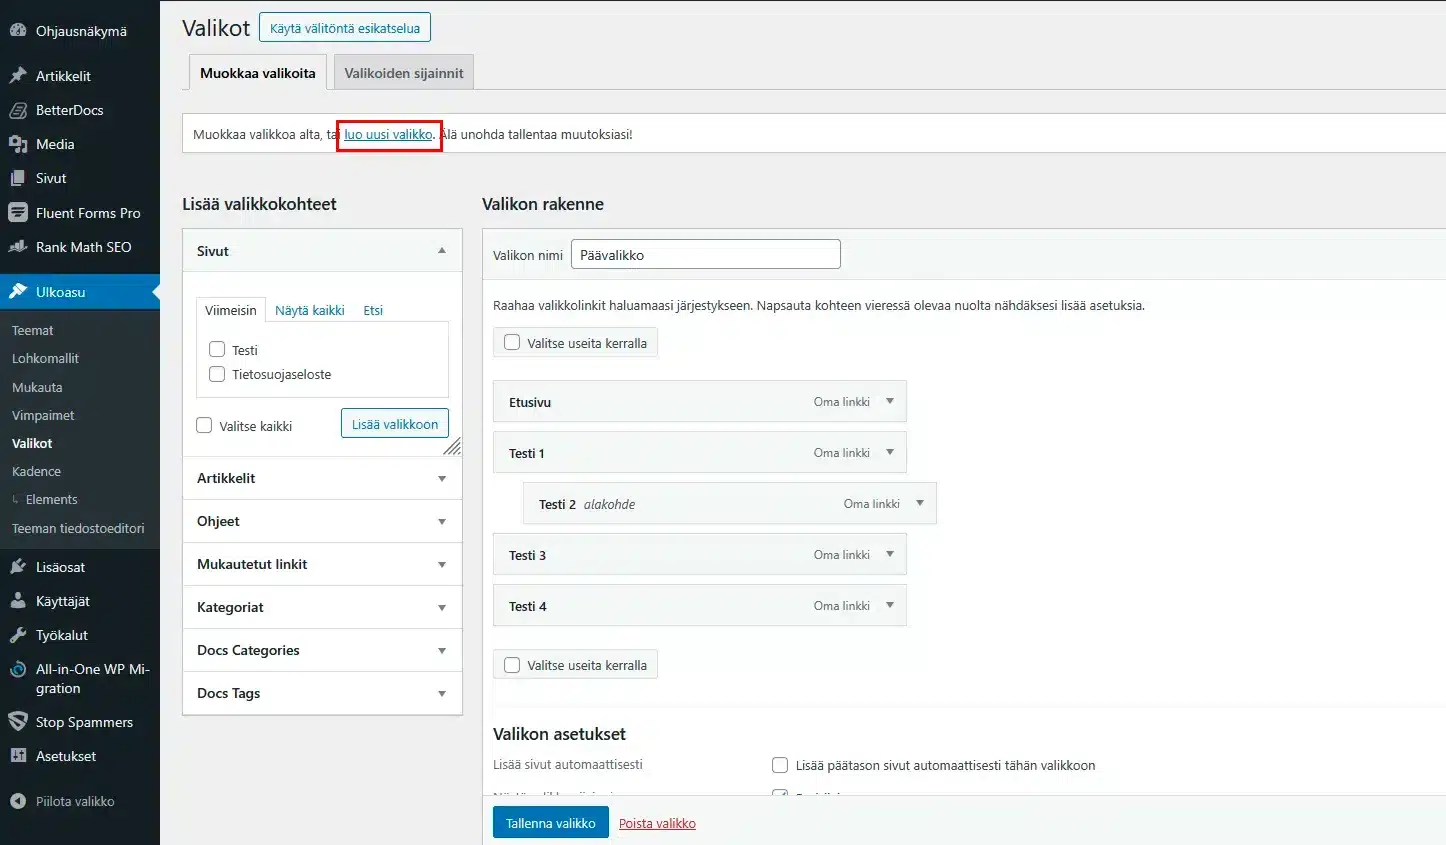Tick the Tietosuojaseloste page checkbox
Screen dimensions: 1446x845
coord(217,374)
